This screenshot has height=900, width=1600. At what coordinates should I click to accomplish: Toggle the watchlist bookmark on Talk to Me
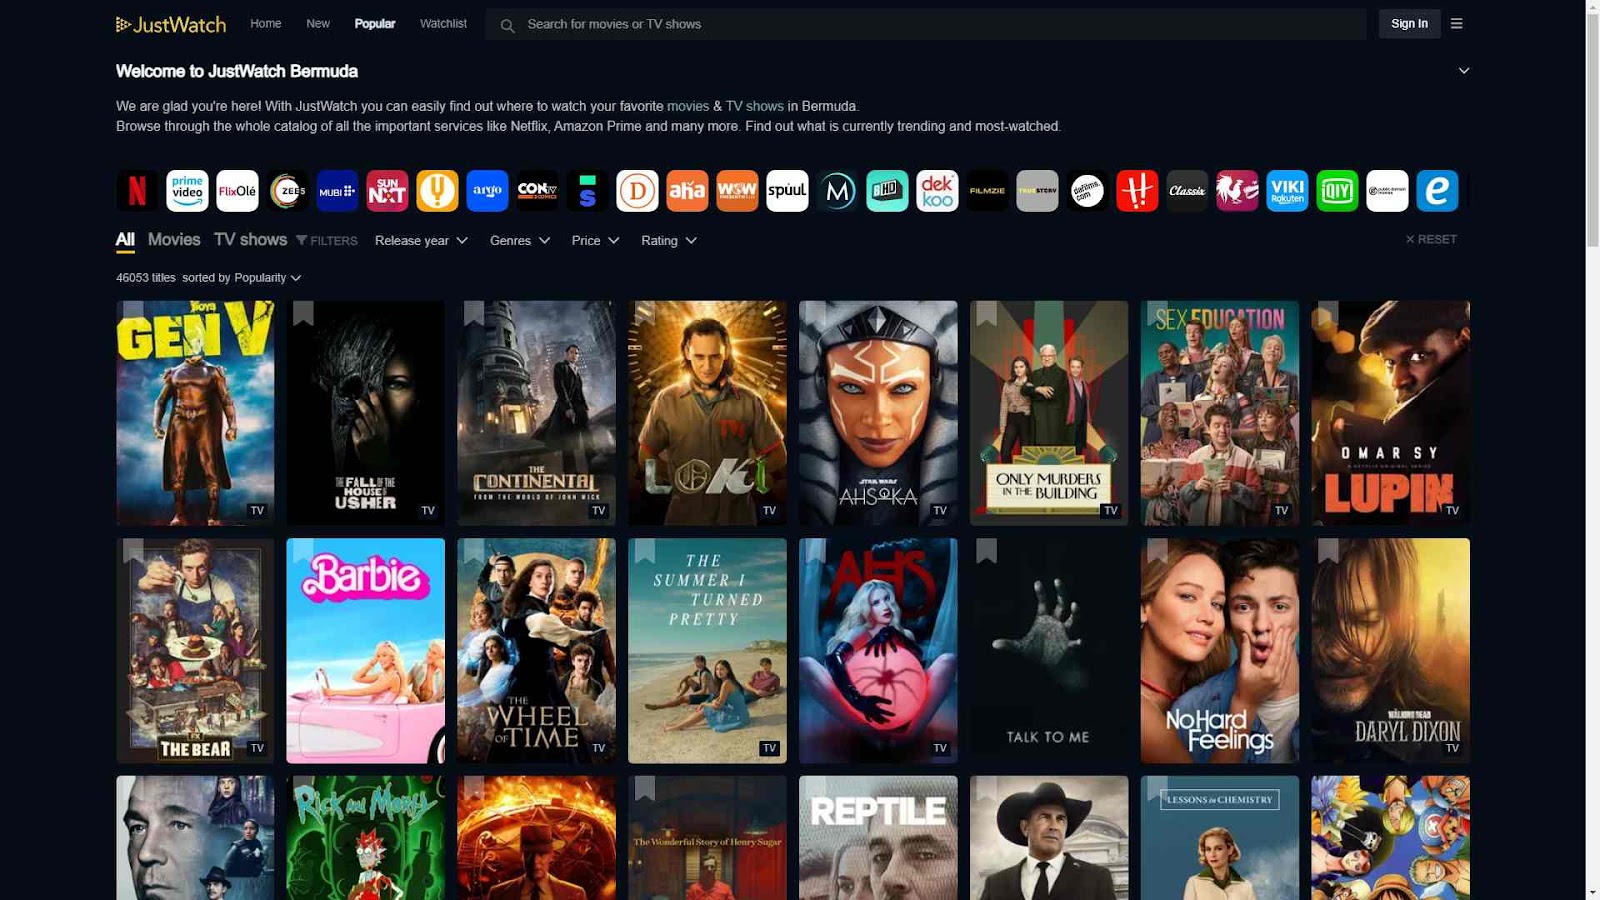[987, 551]
